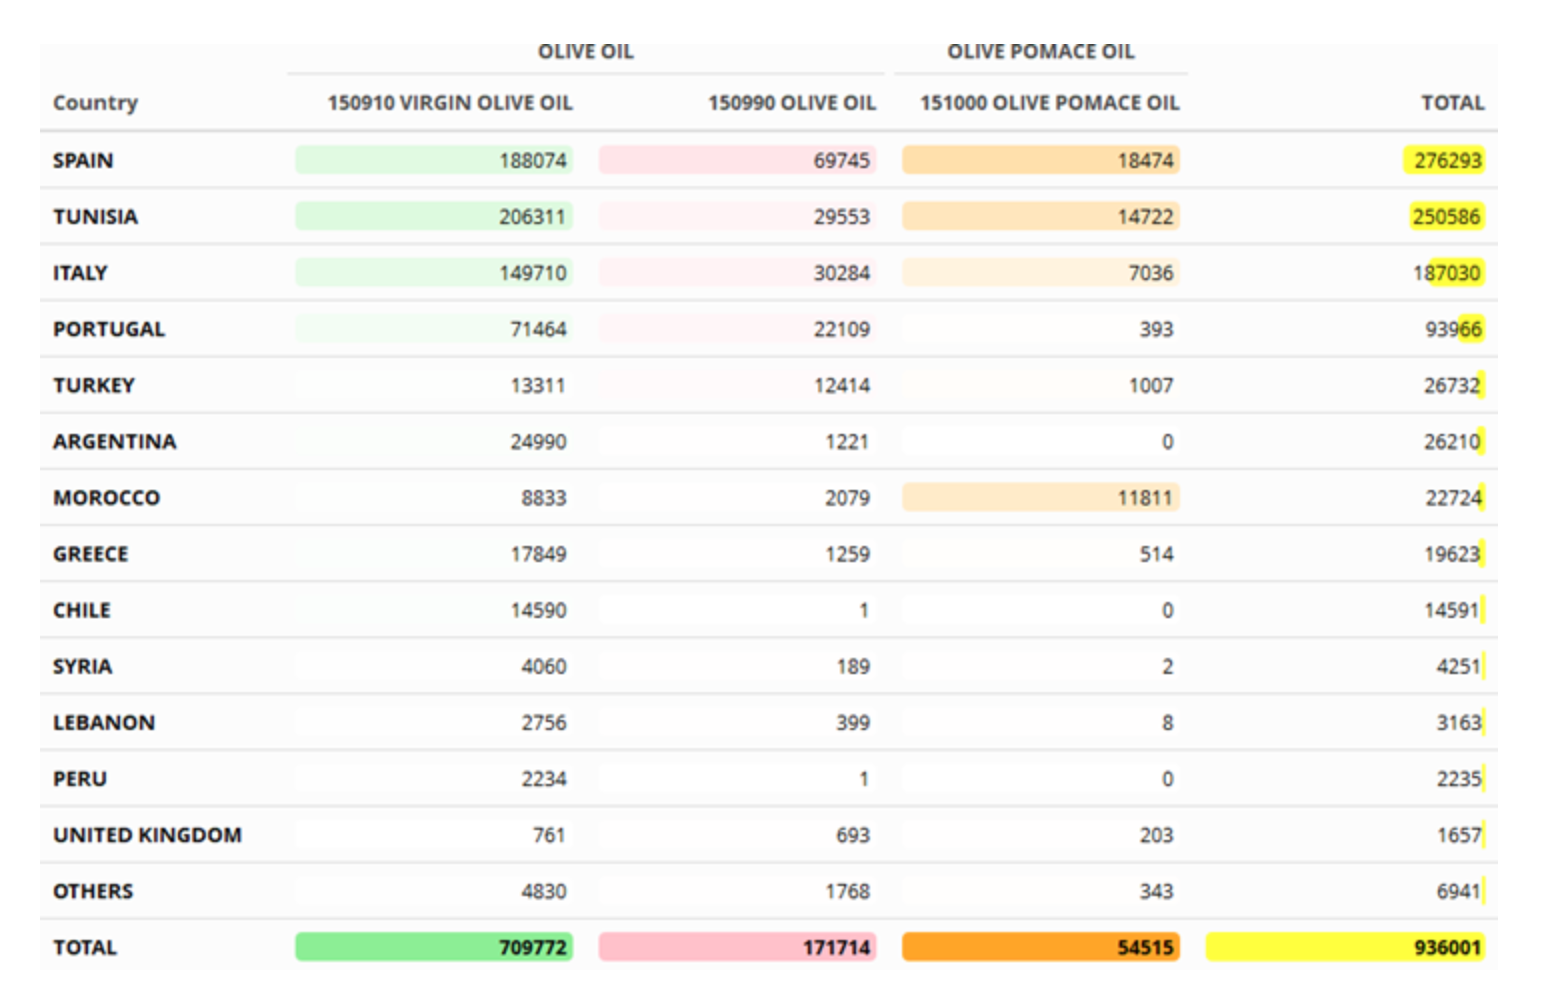Screen dimensions: 1556x1006
Task: Sort by 150910 Virgin Olive Oil column
Action: tap(449, 103)
